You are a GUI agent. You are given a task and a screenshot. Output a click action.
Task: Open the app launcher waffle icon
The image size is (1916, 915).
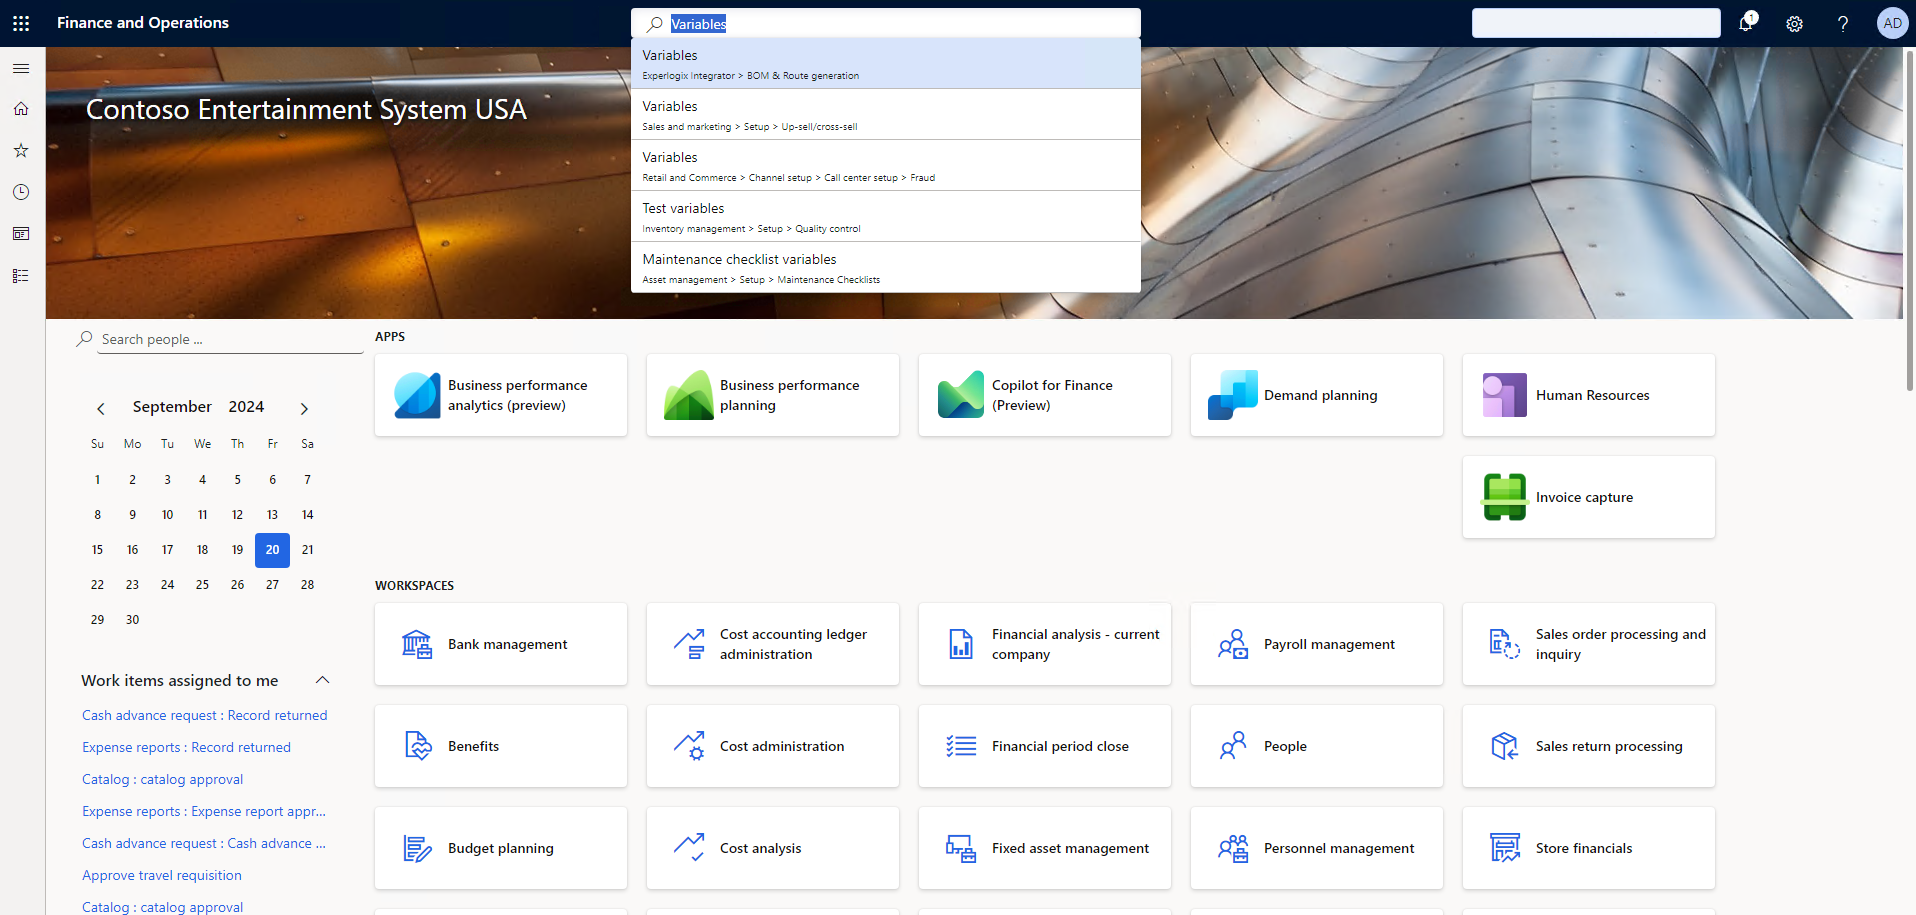pyautogui.click(x=21, y=23)
